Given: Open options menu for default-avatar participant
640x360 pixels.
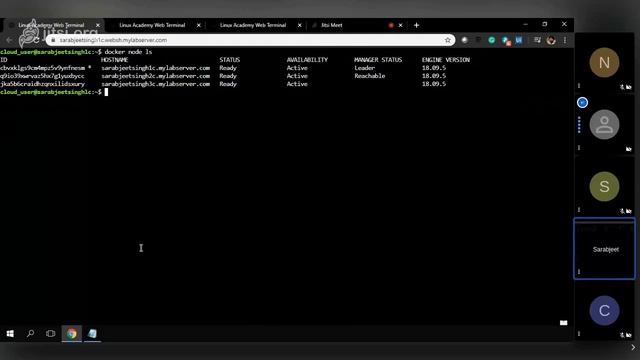Looking at the screenshot, I should [579, 148].
